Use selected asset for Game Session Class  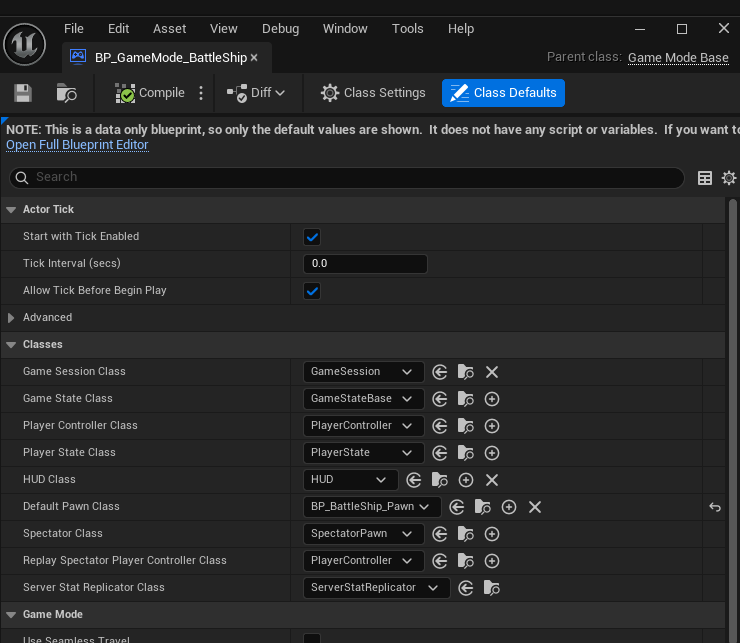pyautogui.click(x=440, y=372)
